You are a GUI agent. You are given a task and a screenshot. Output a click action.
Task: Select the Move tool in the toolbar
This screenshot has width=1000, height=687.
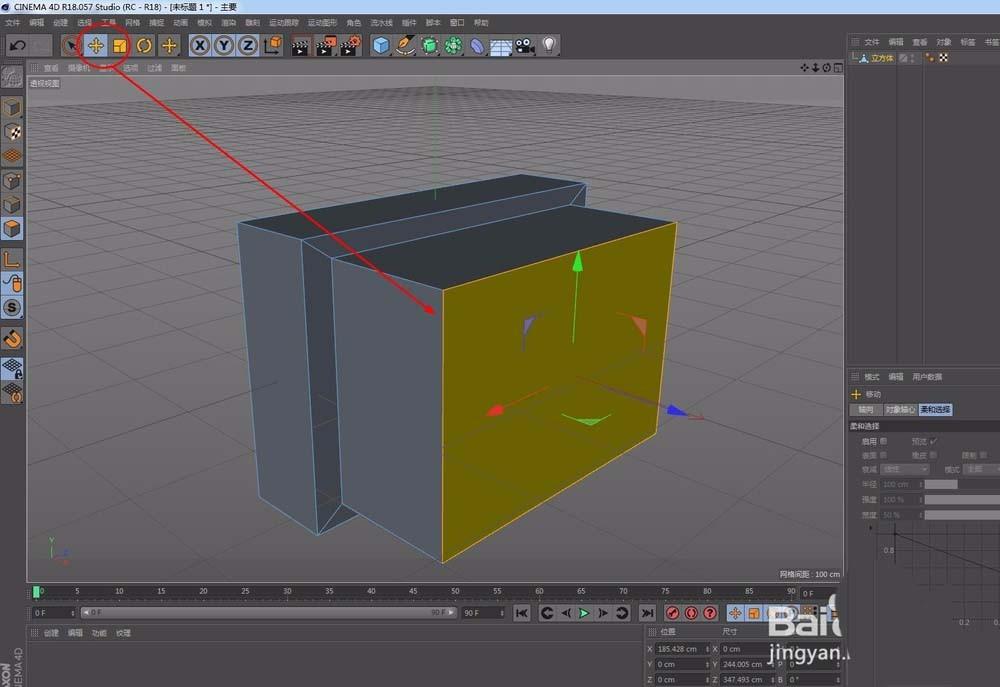click(96, 45)
